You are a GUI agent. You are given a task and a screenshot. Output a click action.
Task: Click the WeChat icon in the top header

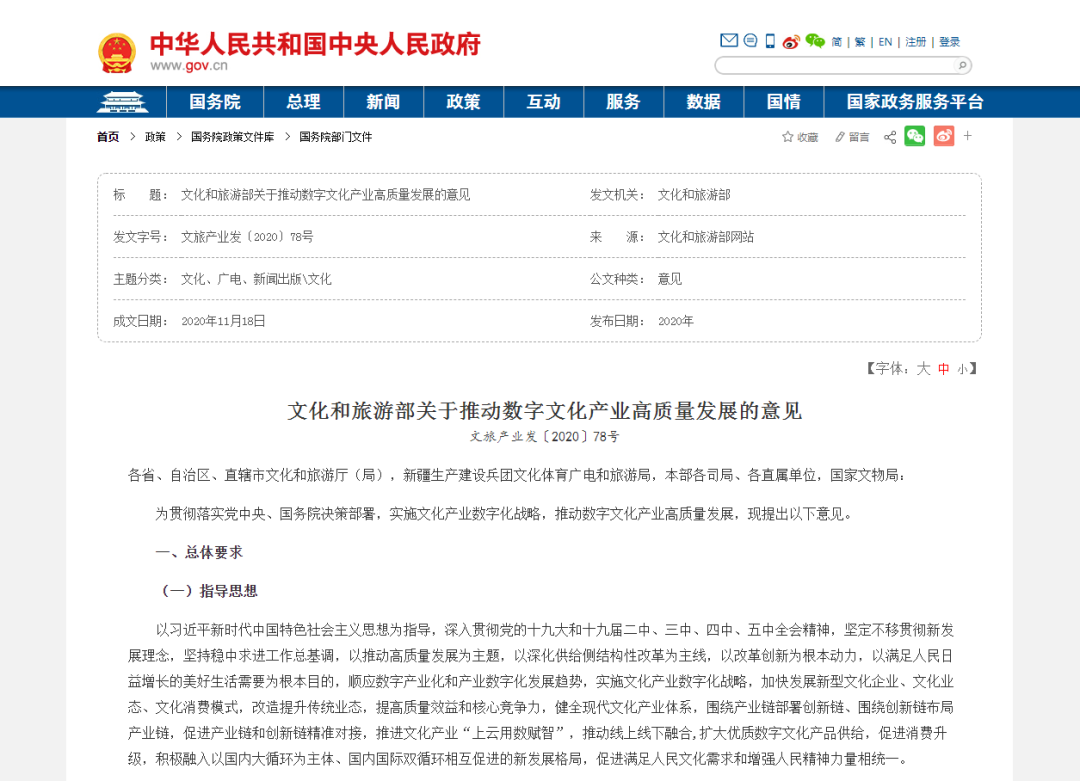pos(815,41)
